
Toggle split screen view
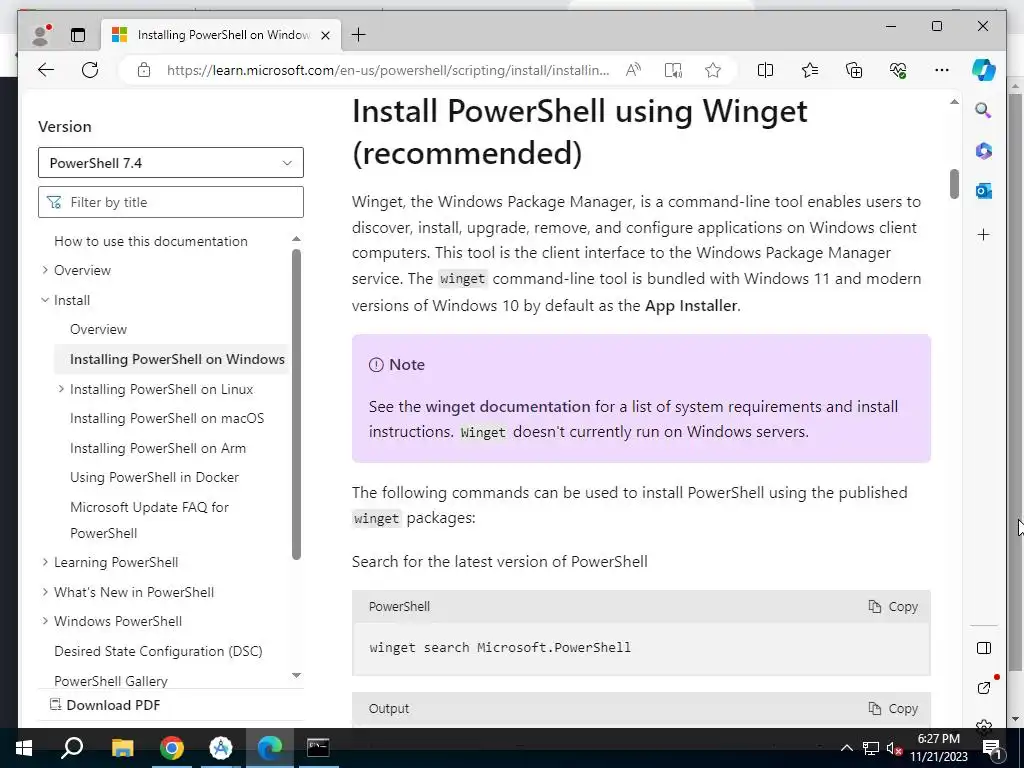click(765, 70)
